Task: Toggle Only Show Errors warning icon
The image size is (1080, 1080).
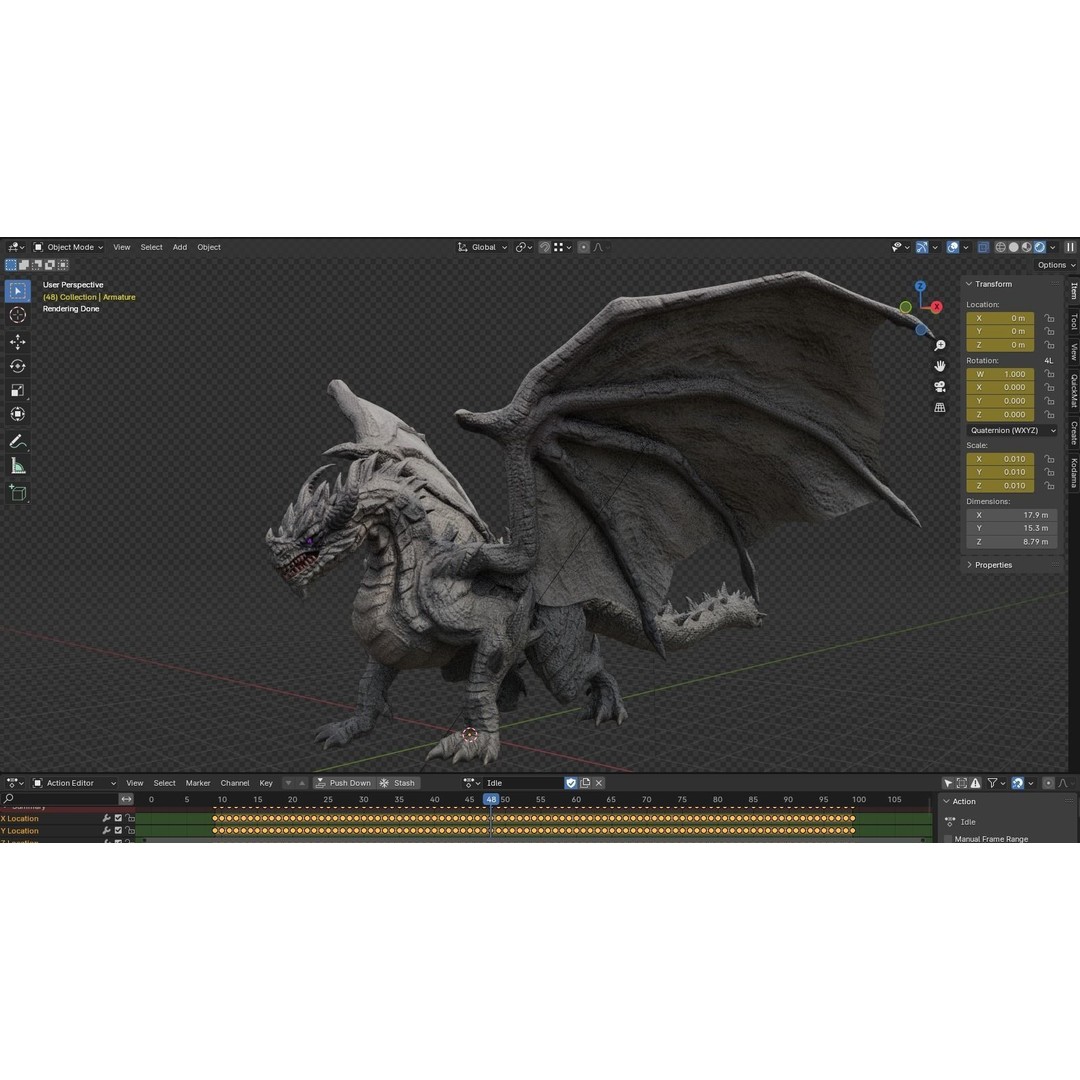Action: click(x=976, y=783)
